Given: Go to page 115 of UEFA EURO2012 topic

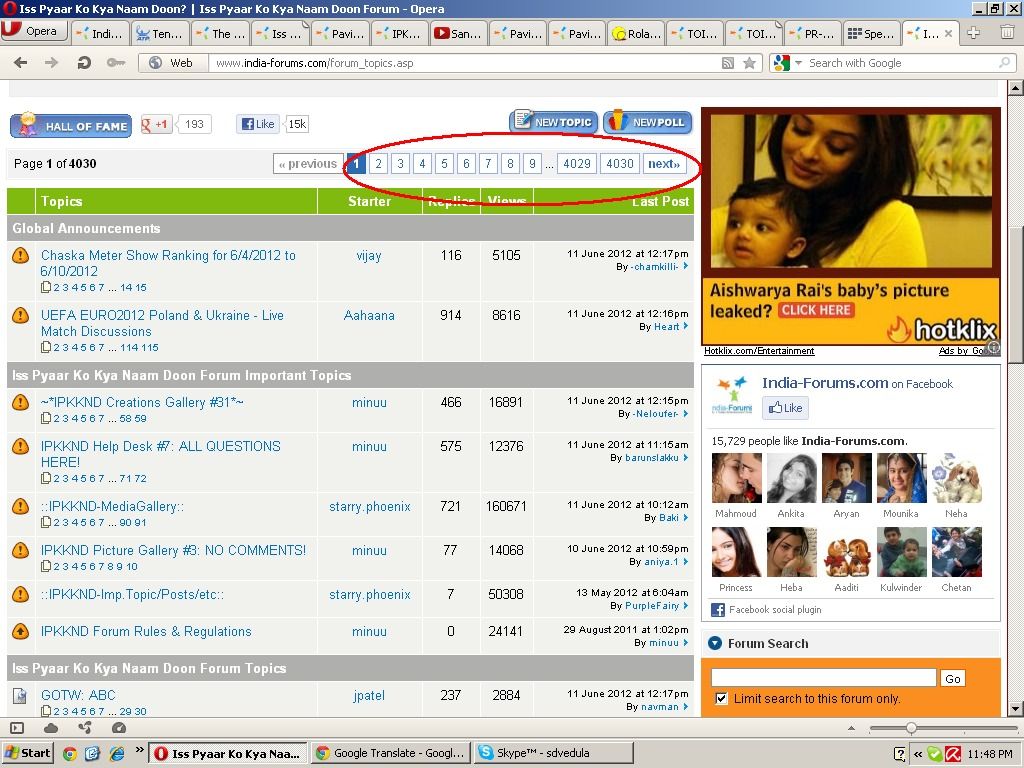Looking at the screenshot, I should click(149, 347).
